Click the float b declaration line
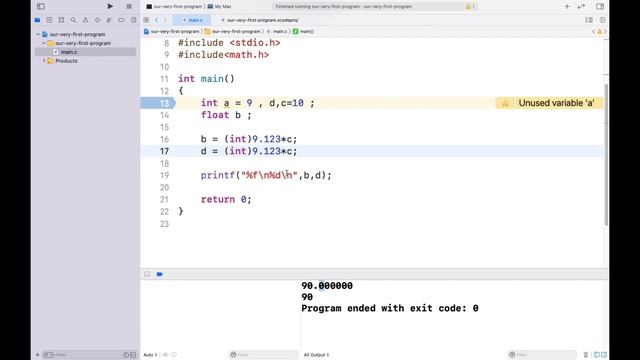 [x=226, y=115]
